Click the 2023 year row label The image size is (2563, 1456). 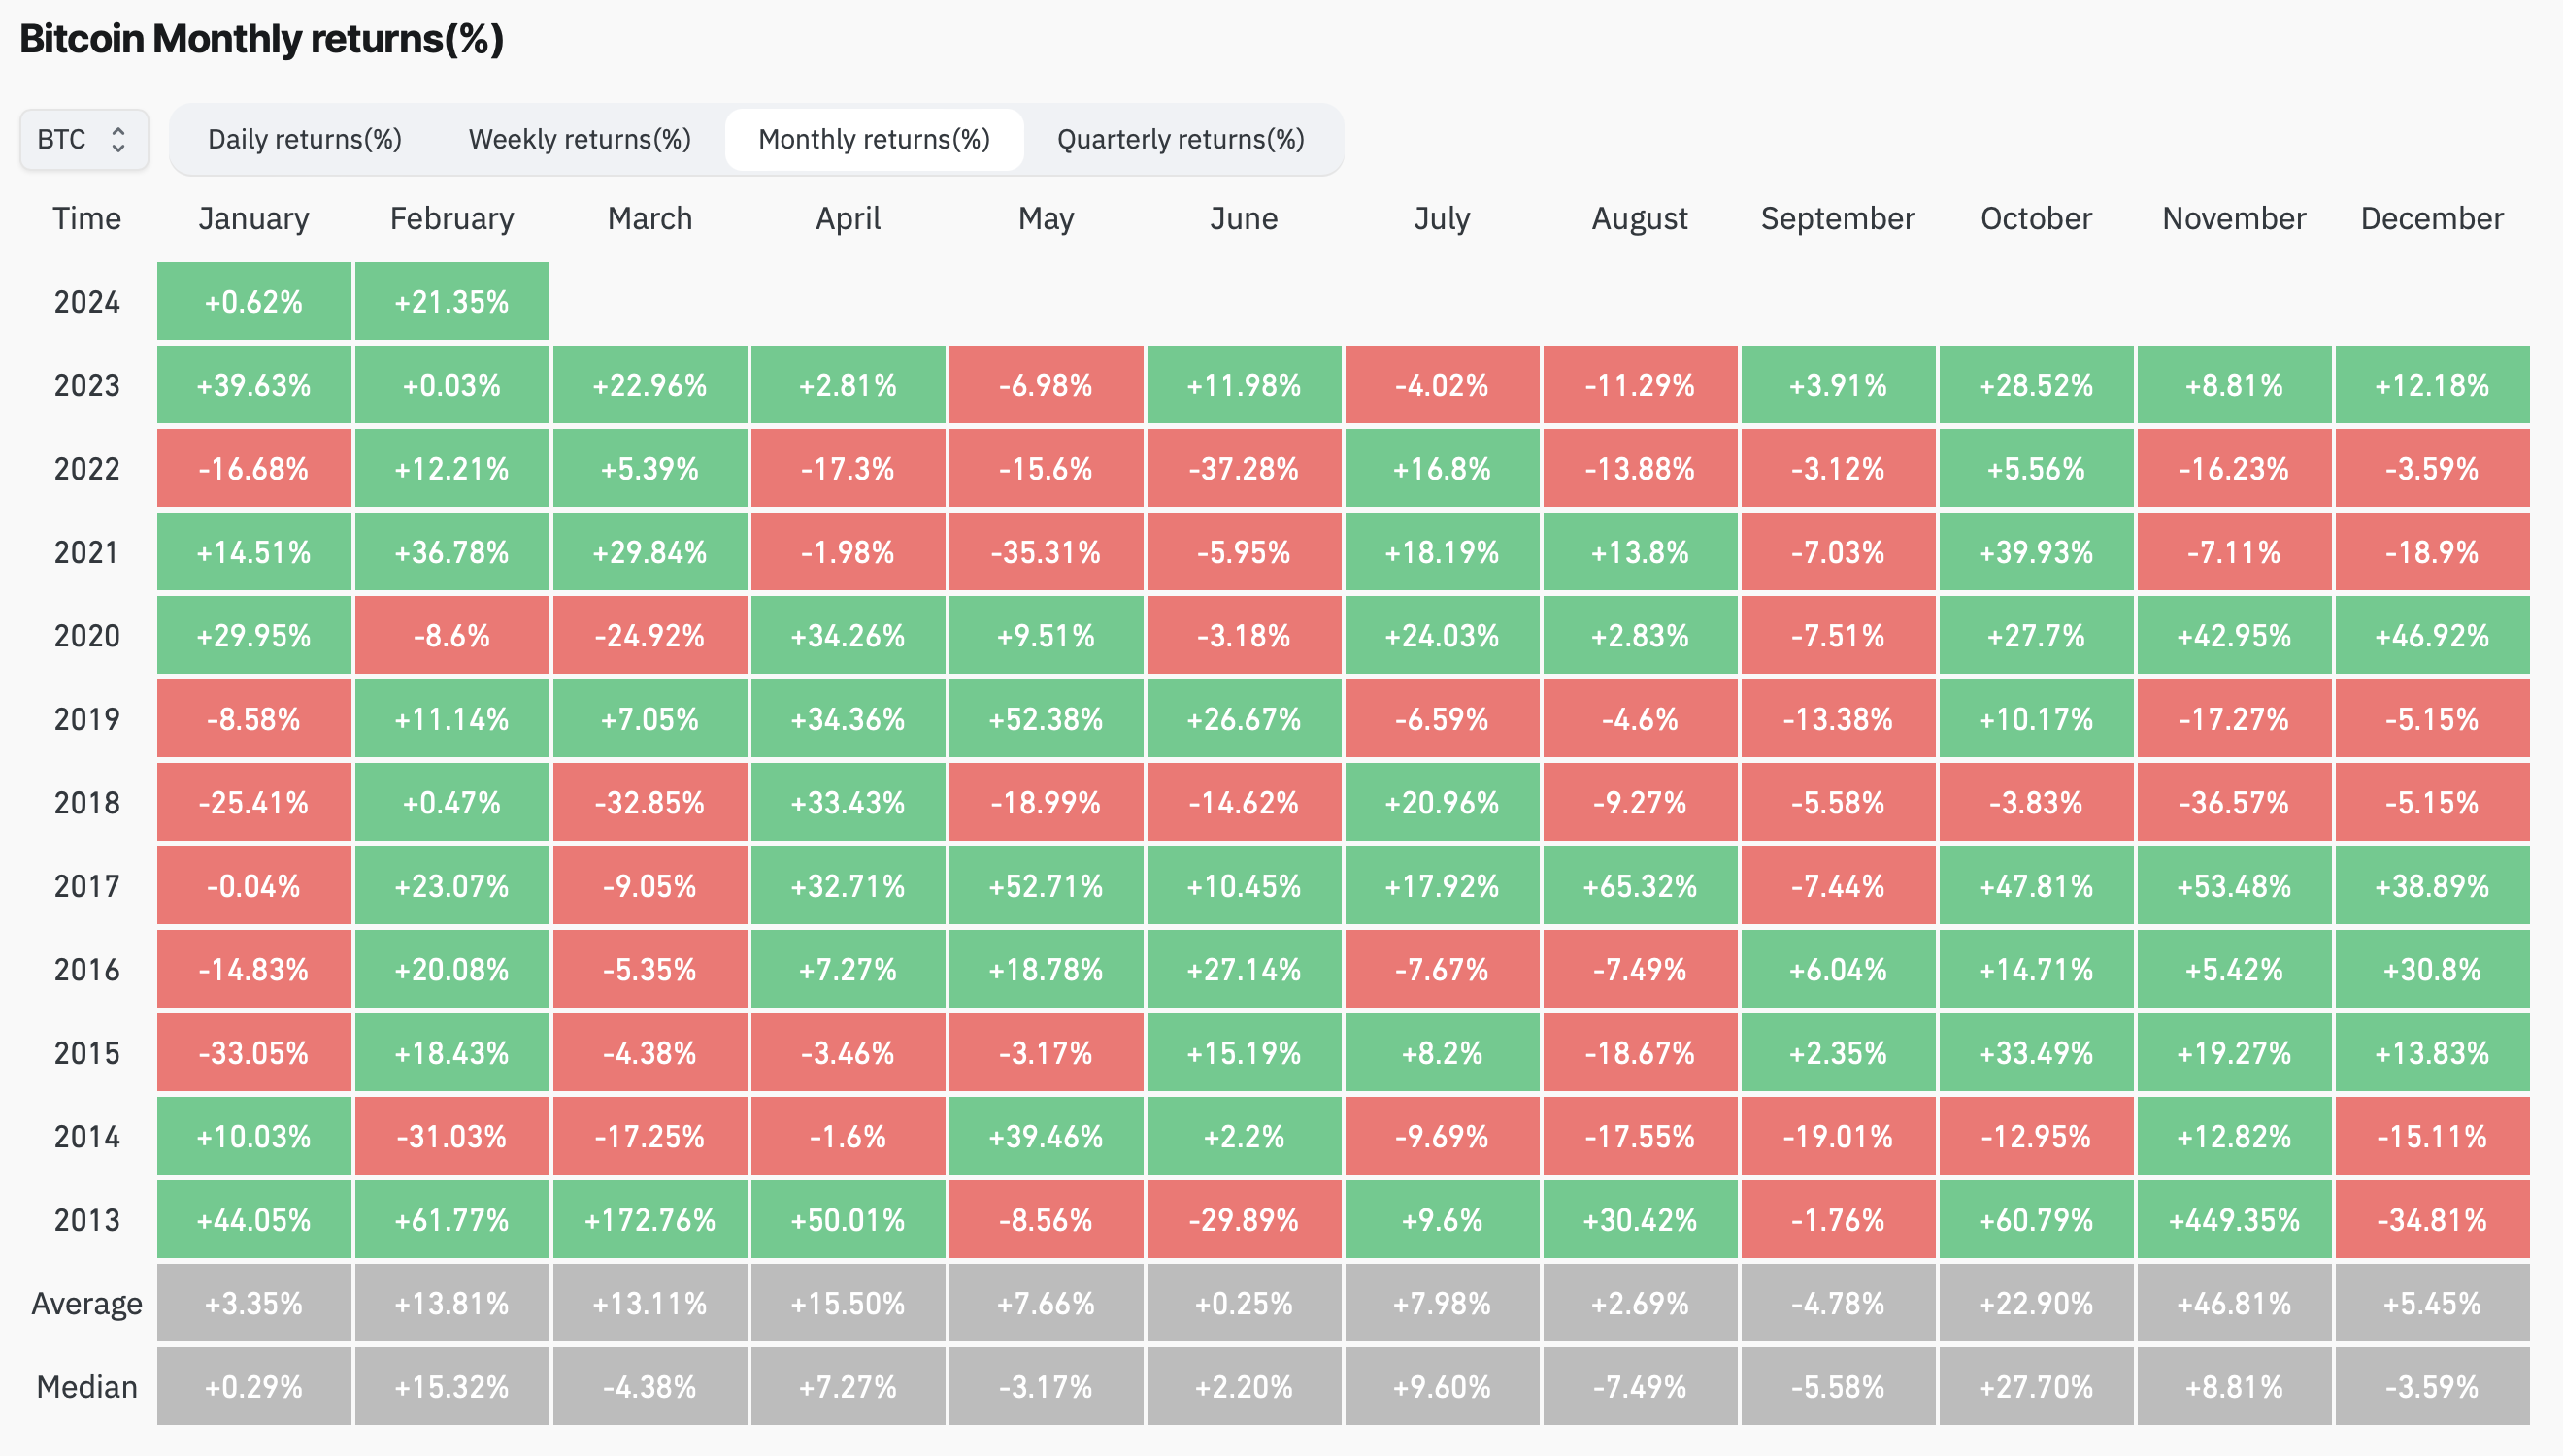(x=86, y=385)
